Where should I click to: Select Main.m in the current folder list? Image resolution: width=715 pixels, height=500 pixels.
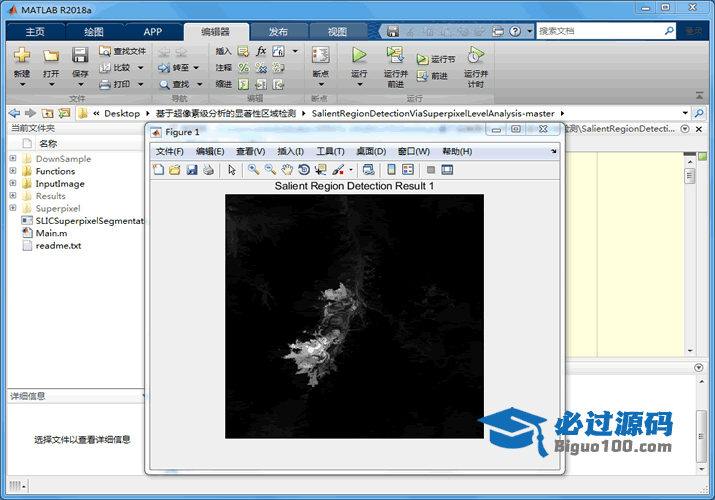(x=51, y=233)
